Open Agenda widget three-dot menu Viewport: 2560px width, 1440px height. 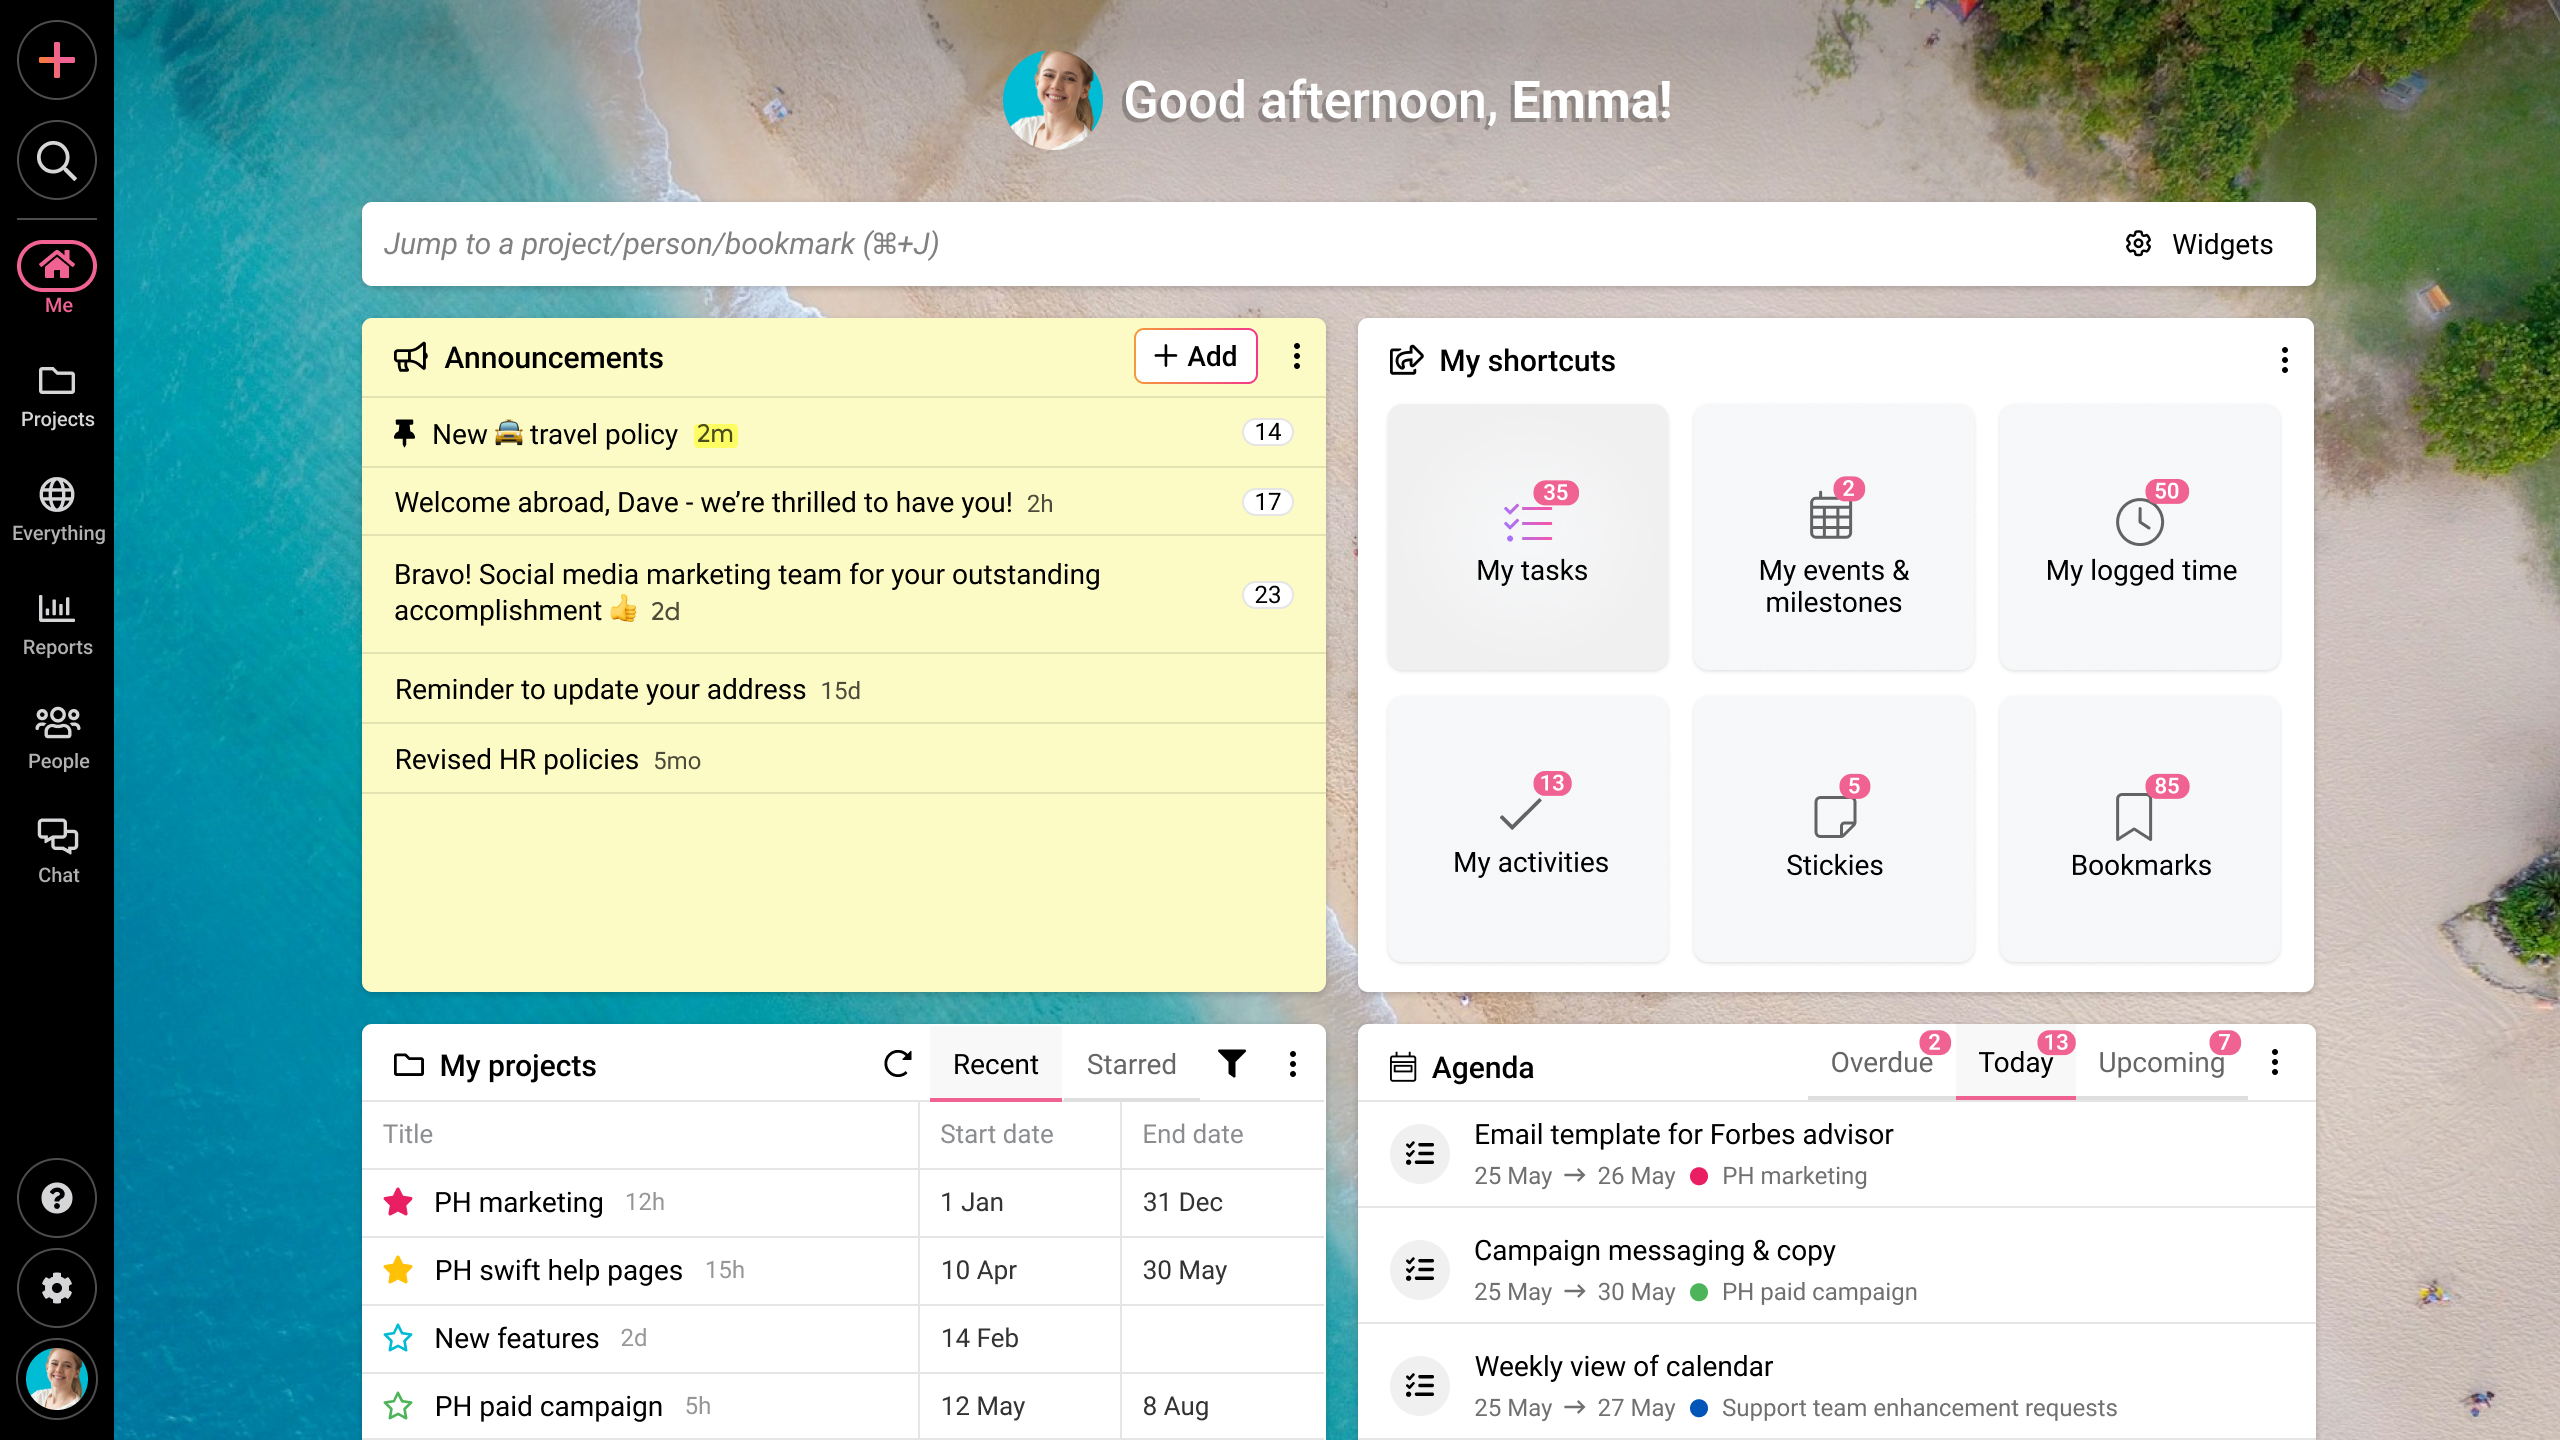point(2274,1063)
